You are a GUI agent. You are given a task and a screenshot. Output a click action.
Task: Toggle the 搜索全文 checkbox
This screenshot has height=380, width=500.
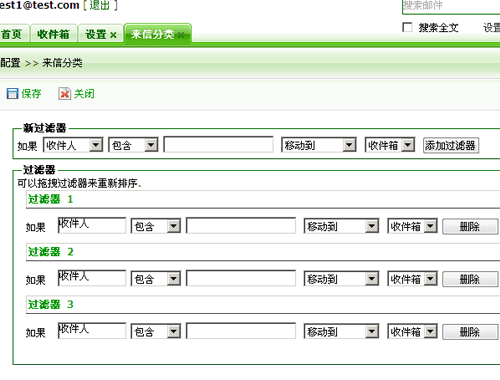pyautogui.click(x=407, y=27)
